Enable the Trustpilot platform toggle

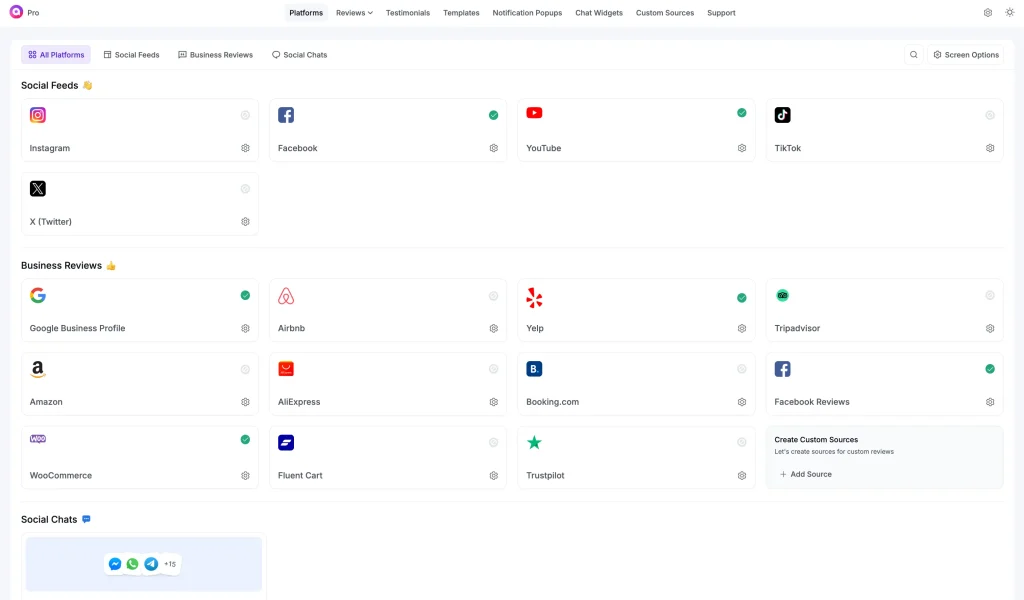[x=742, y=443]
